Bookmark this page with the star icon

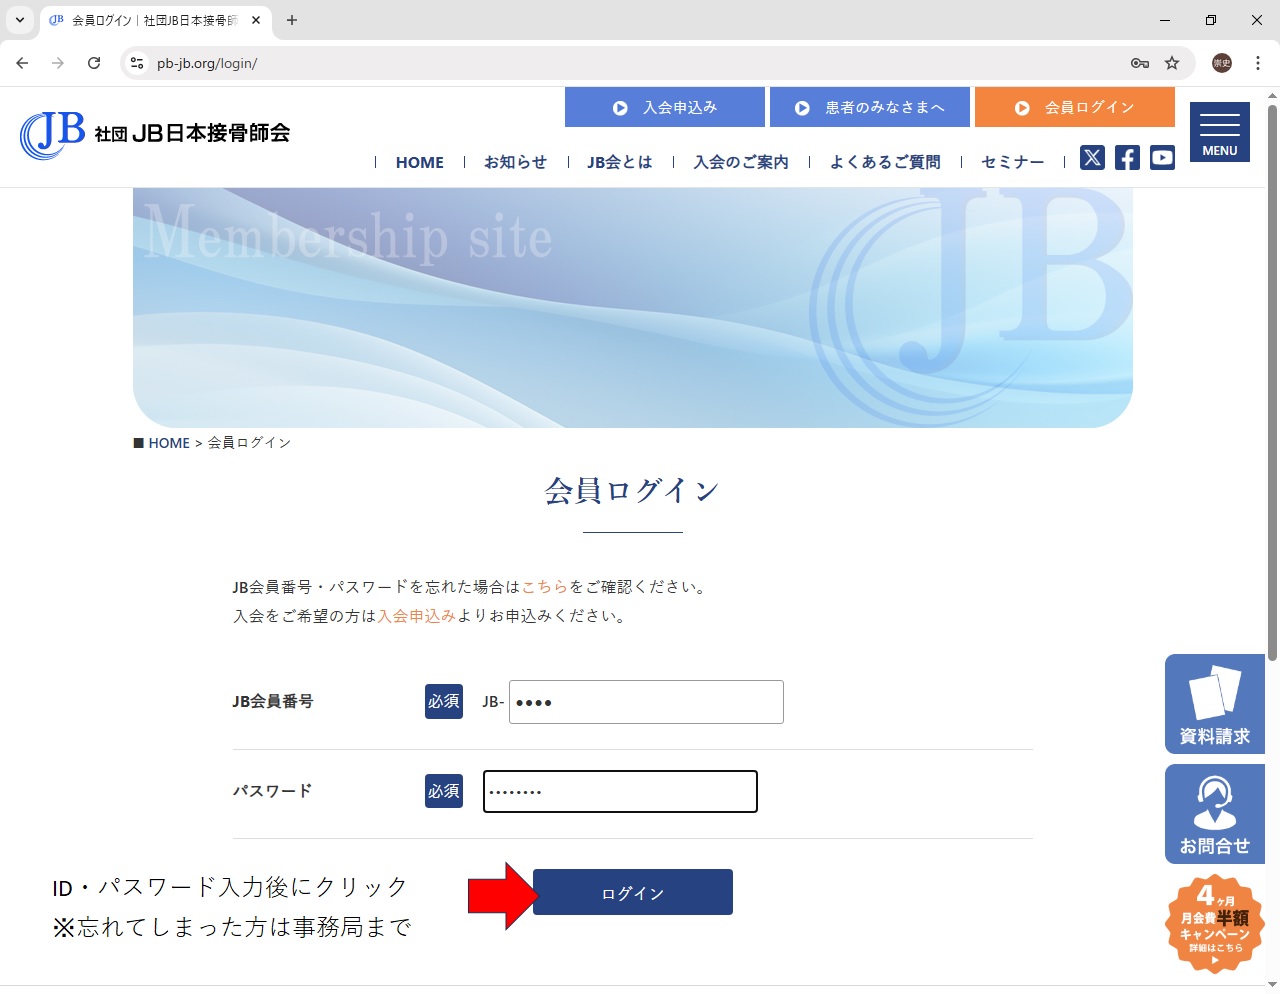pos(1172,63)
